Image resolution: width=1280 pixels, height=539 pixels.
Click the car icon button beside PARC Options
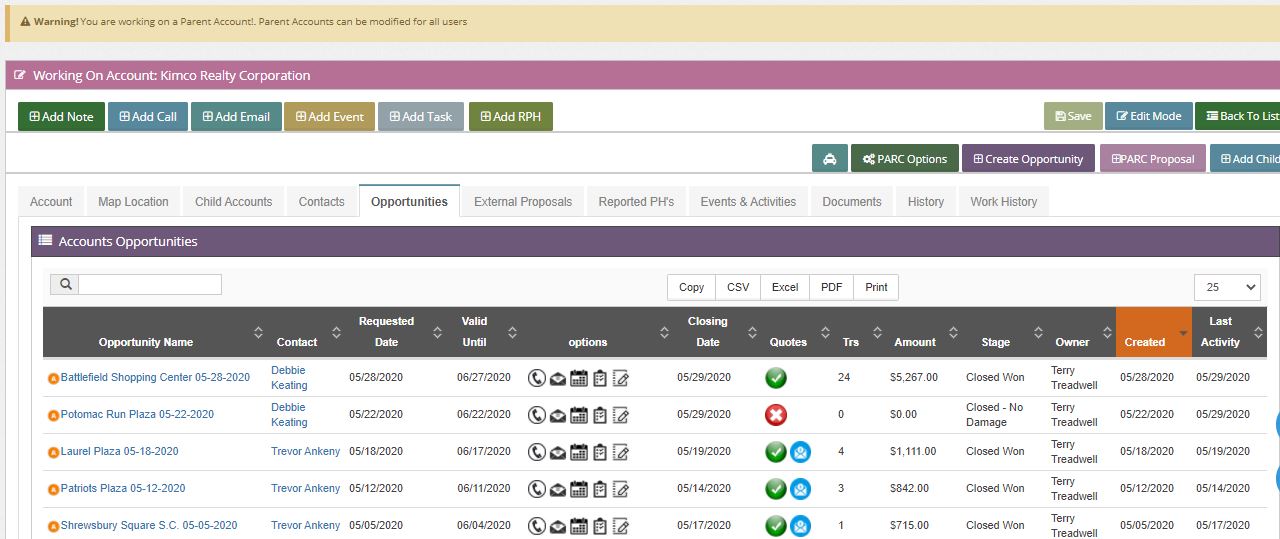point(830,159)
